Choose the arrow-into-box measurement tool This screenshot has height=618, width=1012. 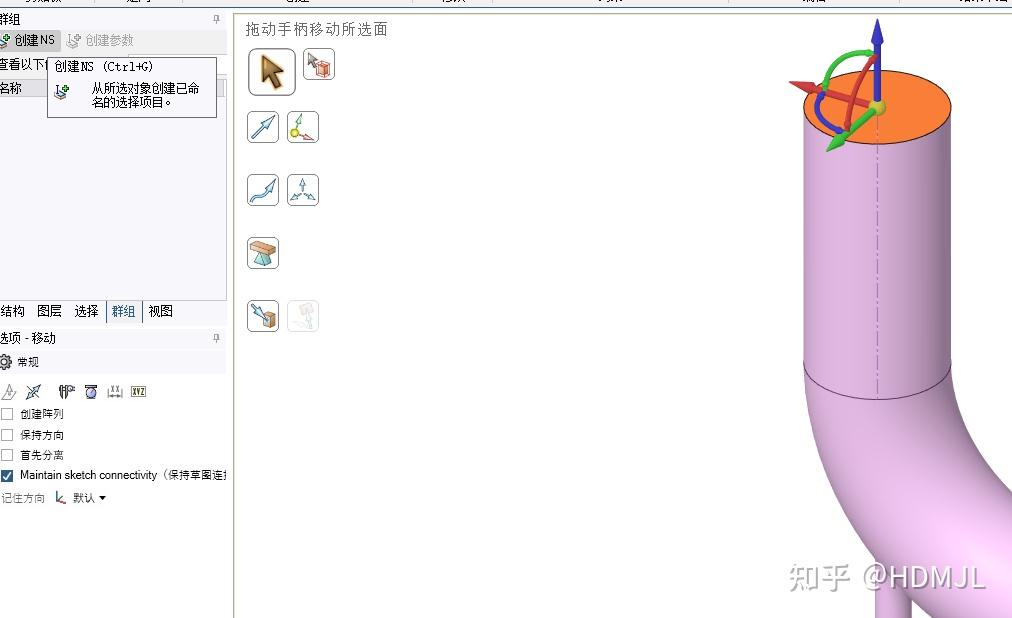[263, 315]
